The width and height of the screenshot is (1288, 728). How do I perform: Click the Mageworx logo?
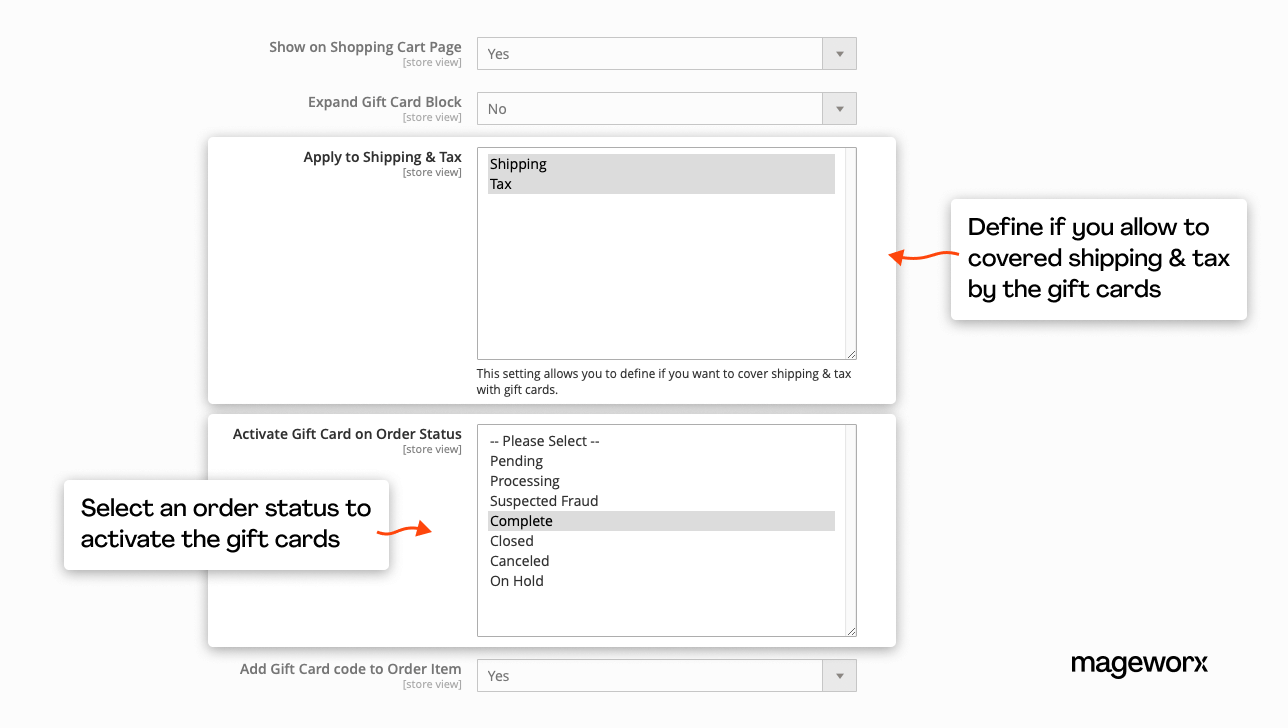[x=1139, y=664]
